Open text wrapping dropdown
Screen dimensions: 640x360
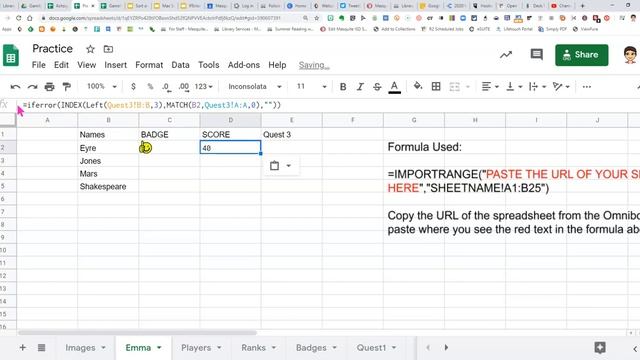(538, 87)
